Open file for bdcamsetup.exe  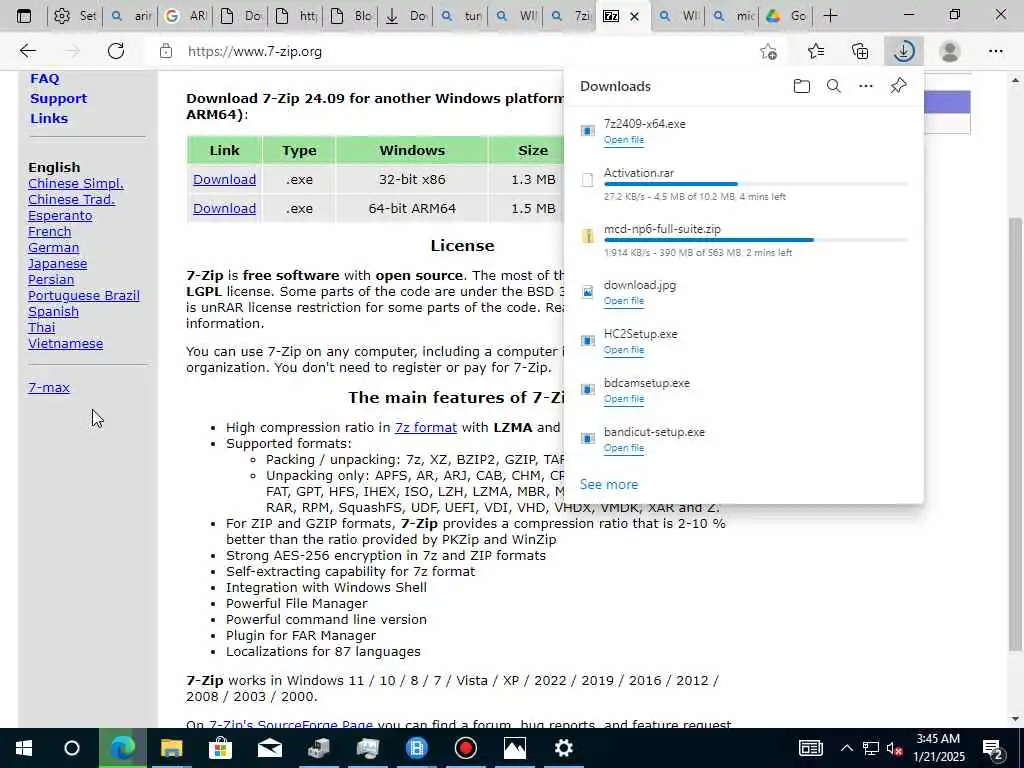click(x=624, y=398)
